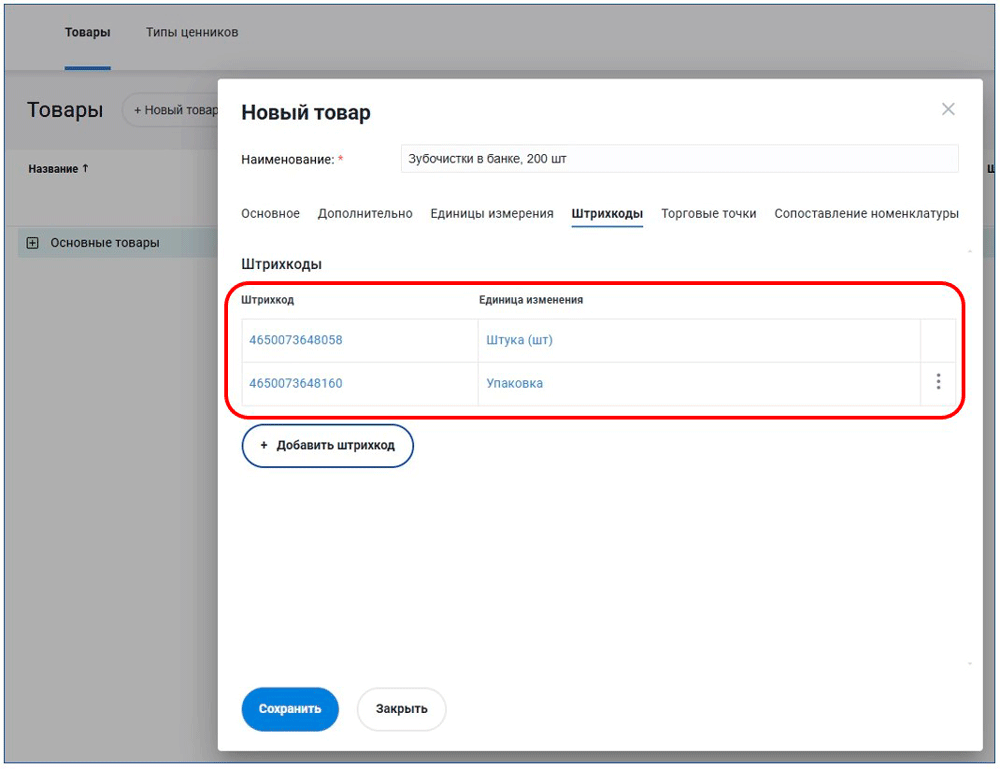Click the Наименование input field
The height and width of the screenshot is (769, 1000).
tap(678, 159)
